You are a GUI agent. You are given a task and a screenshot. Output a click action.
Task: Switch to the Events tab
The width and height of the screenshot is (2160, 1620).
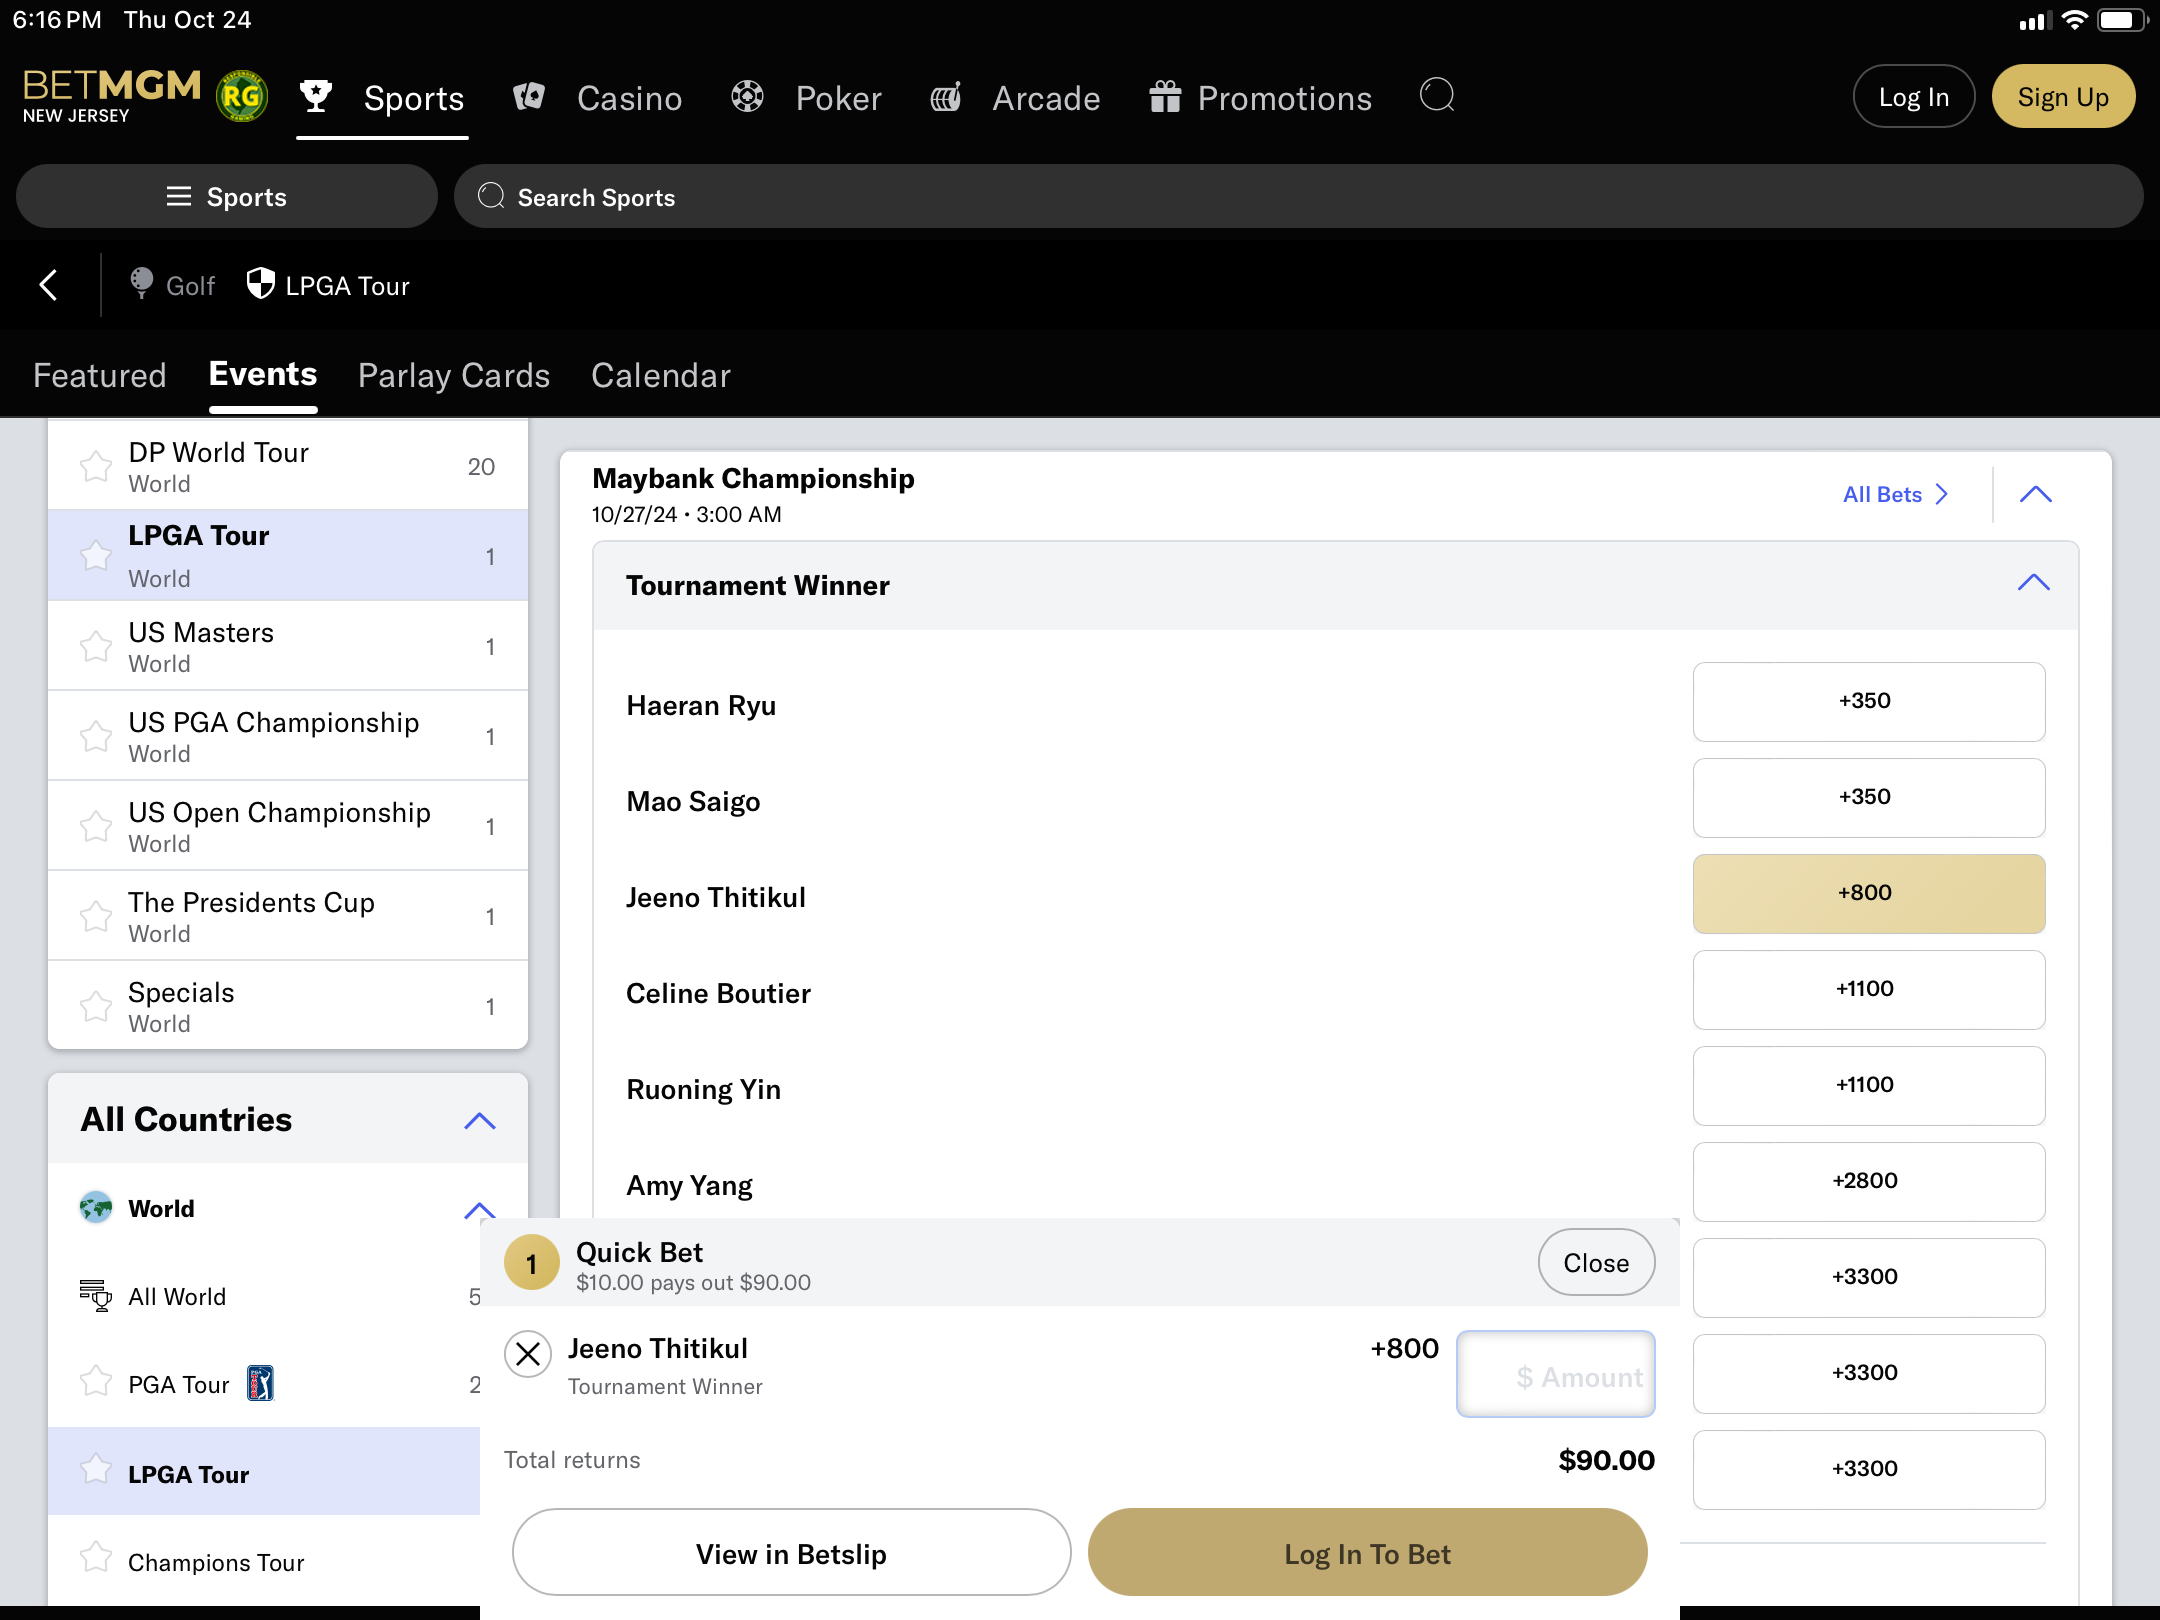(263, 374)
